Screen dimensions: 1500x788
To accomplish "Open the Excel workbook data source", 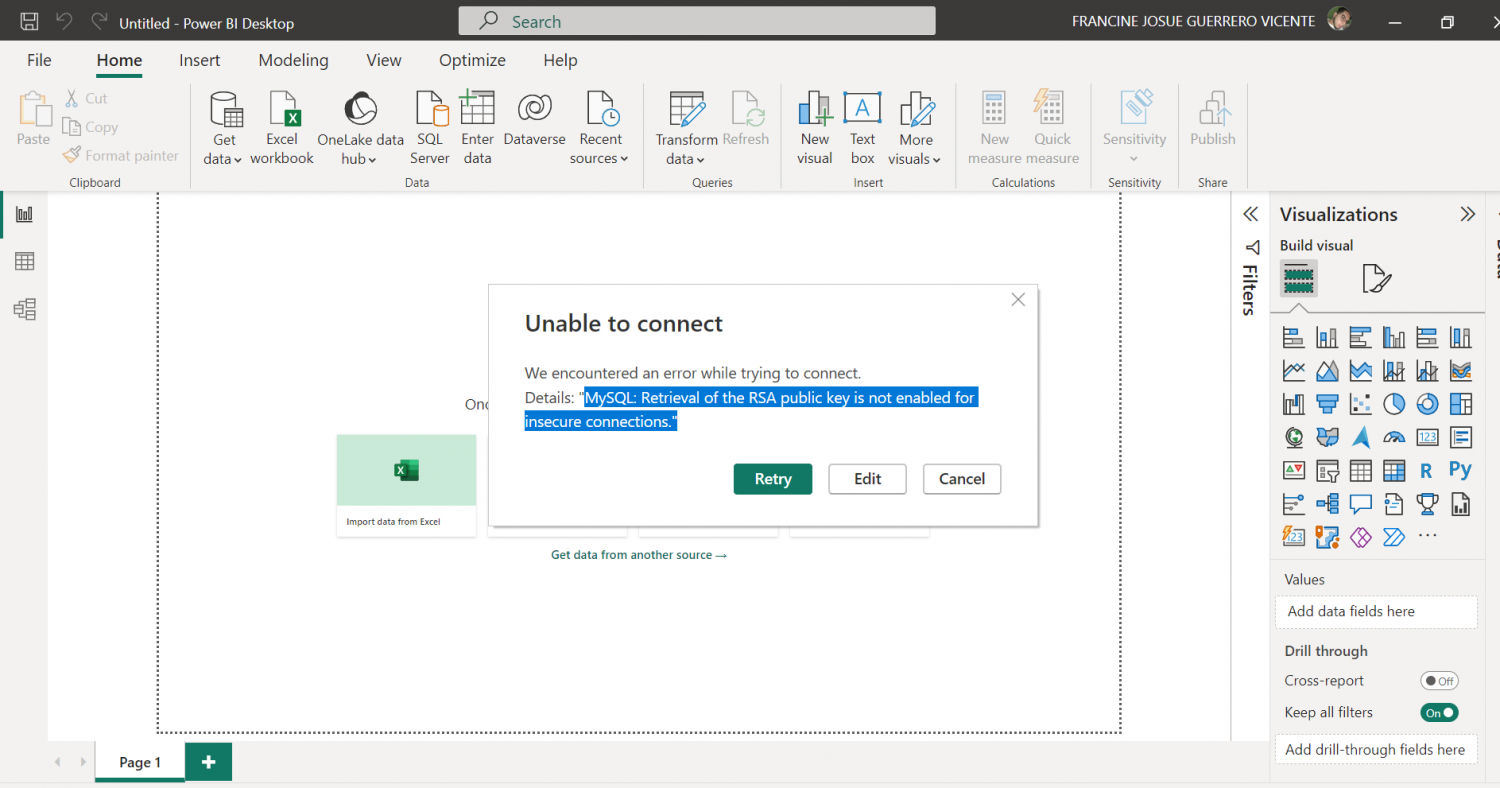I will click(282, 128).
